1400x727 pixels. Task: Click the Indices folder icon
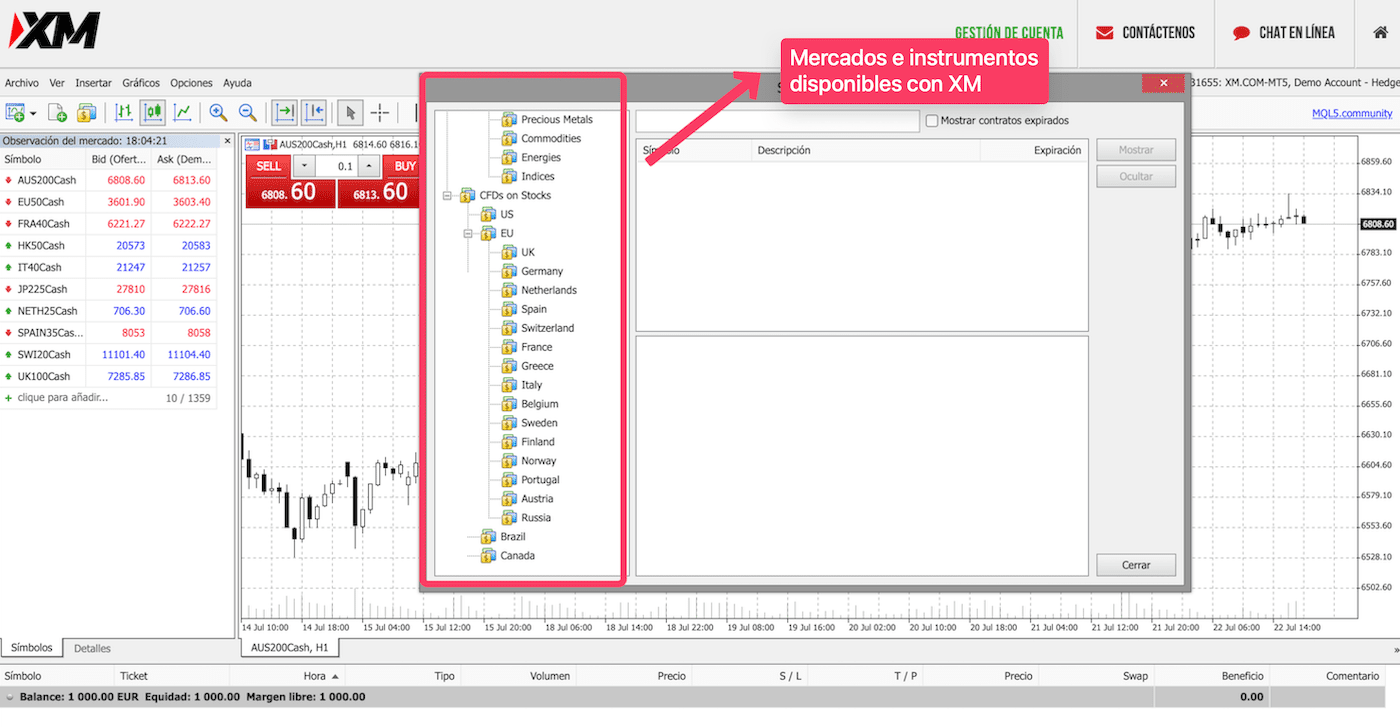(509, 176)
